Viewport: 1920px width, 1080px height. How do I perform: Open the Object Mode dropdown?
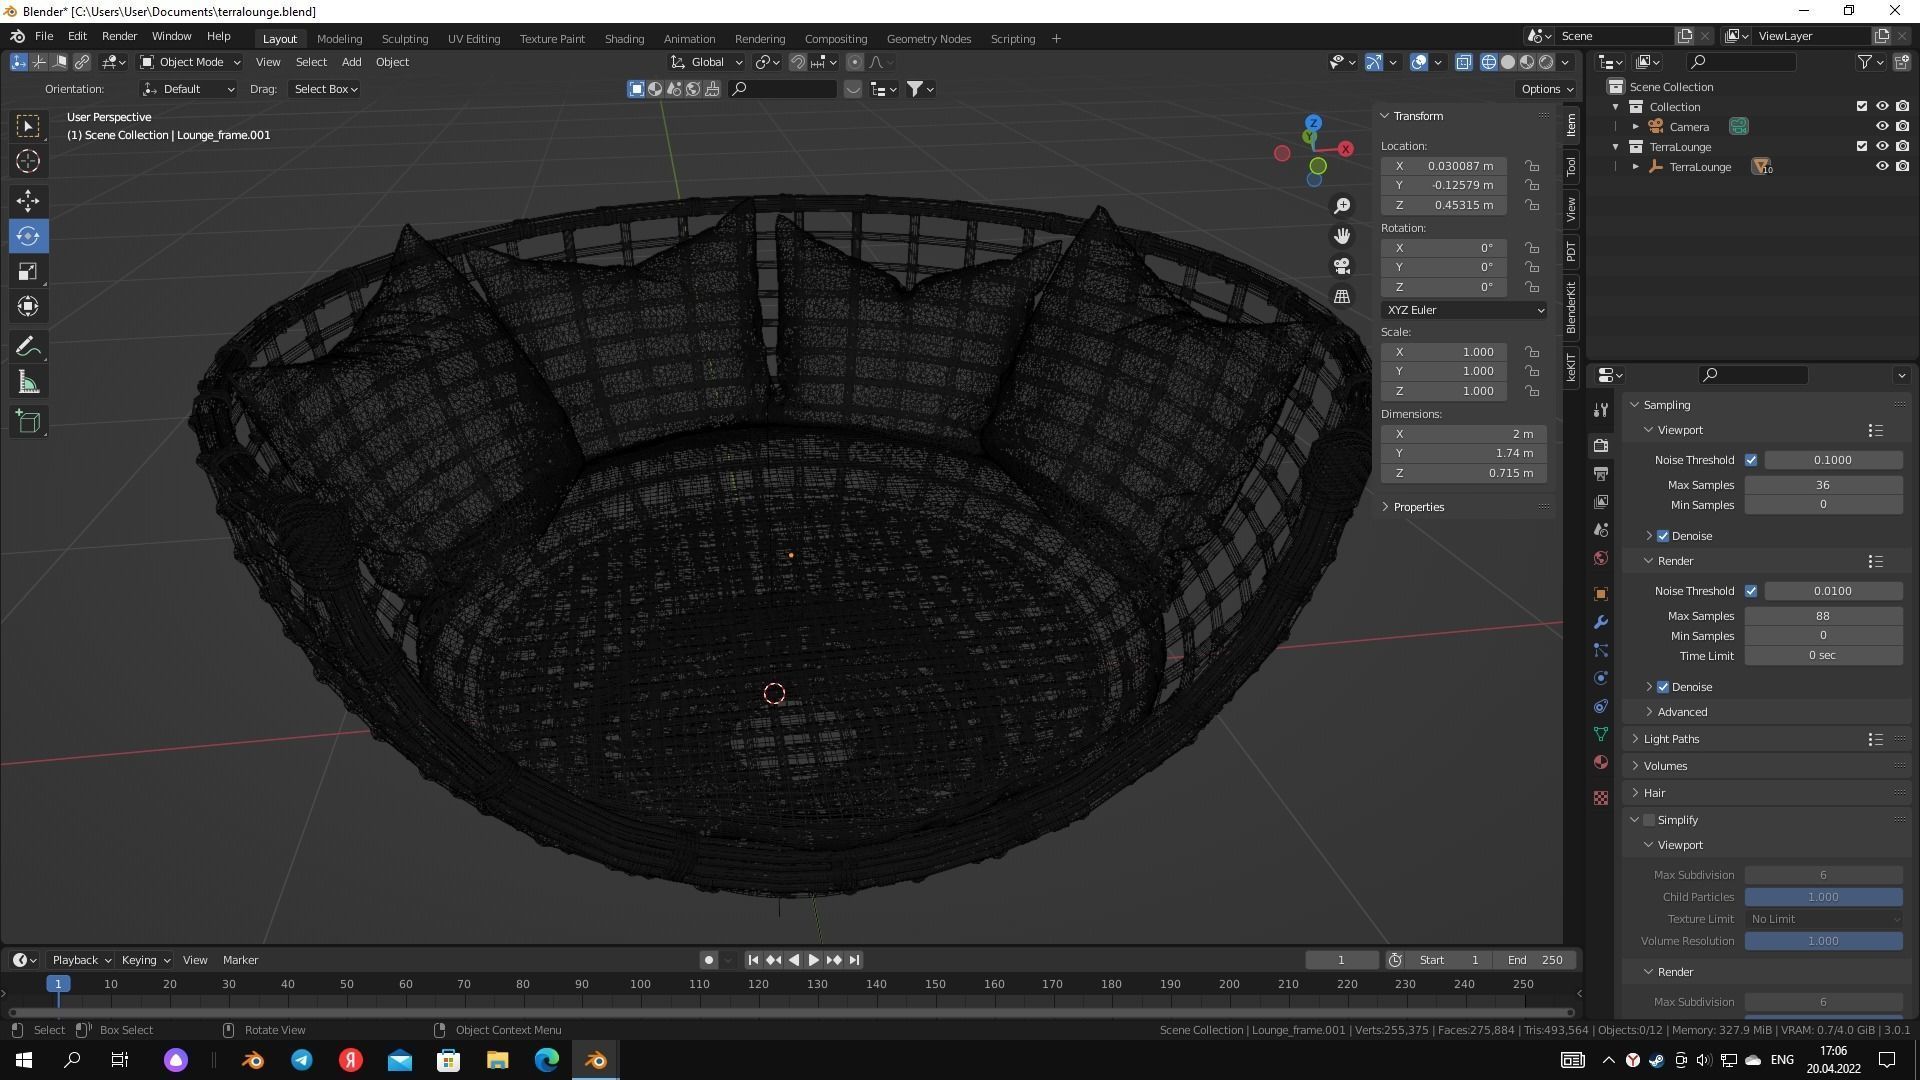(x=190, y=62)
